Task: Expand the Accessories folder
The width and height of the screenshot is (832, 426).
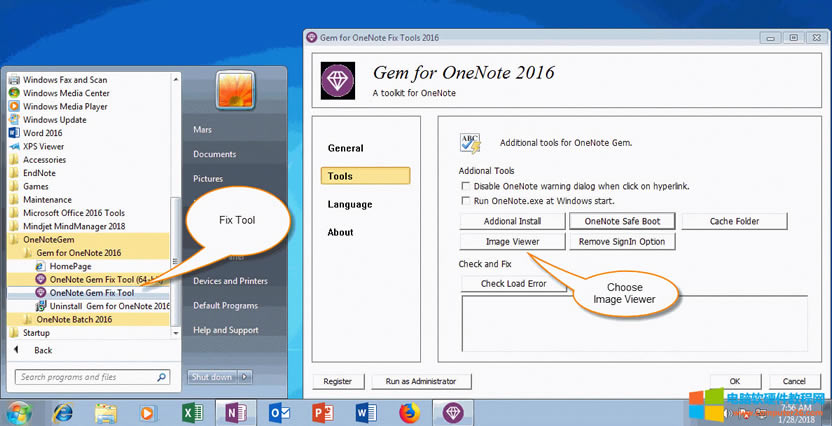Action: [x=44, y=160]
